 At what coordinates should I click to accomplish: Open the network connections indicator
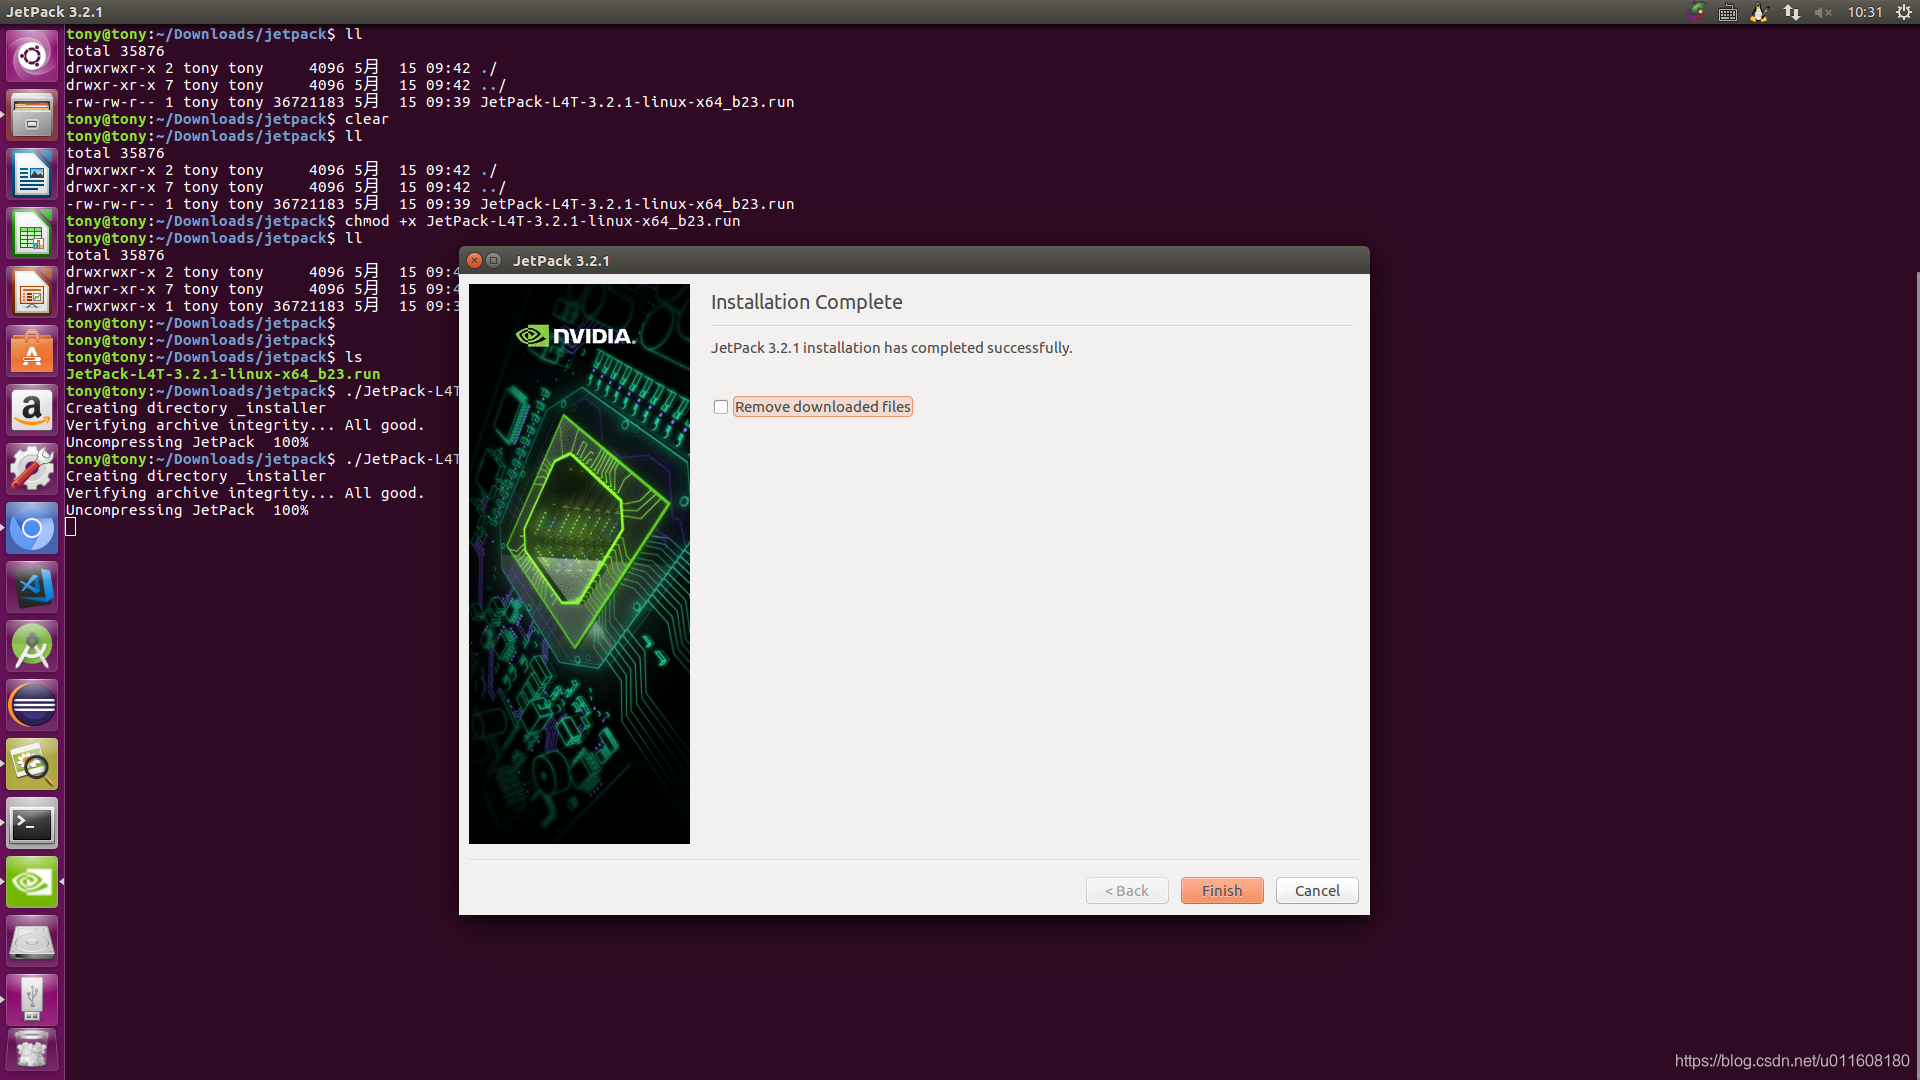[x=1791, y=12]
